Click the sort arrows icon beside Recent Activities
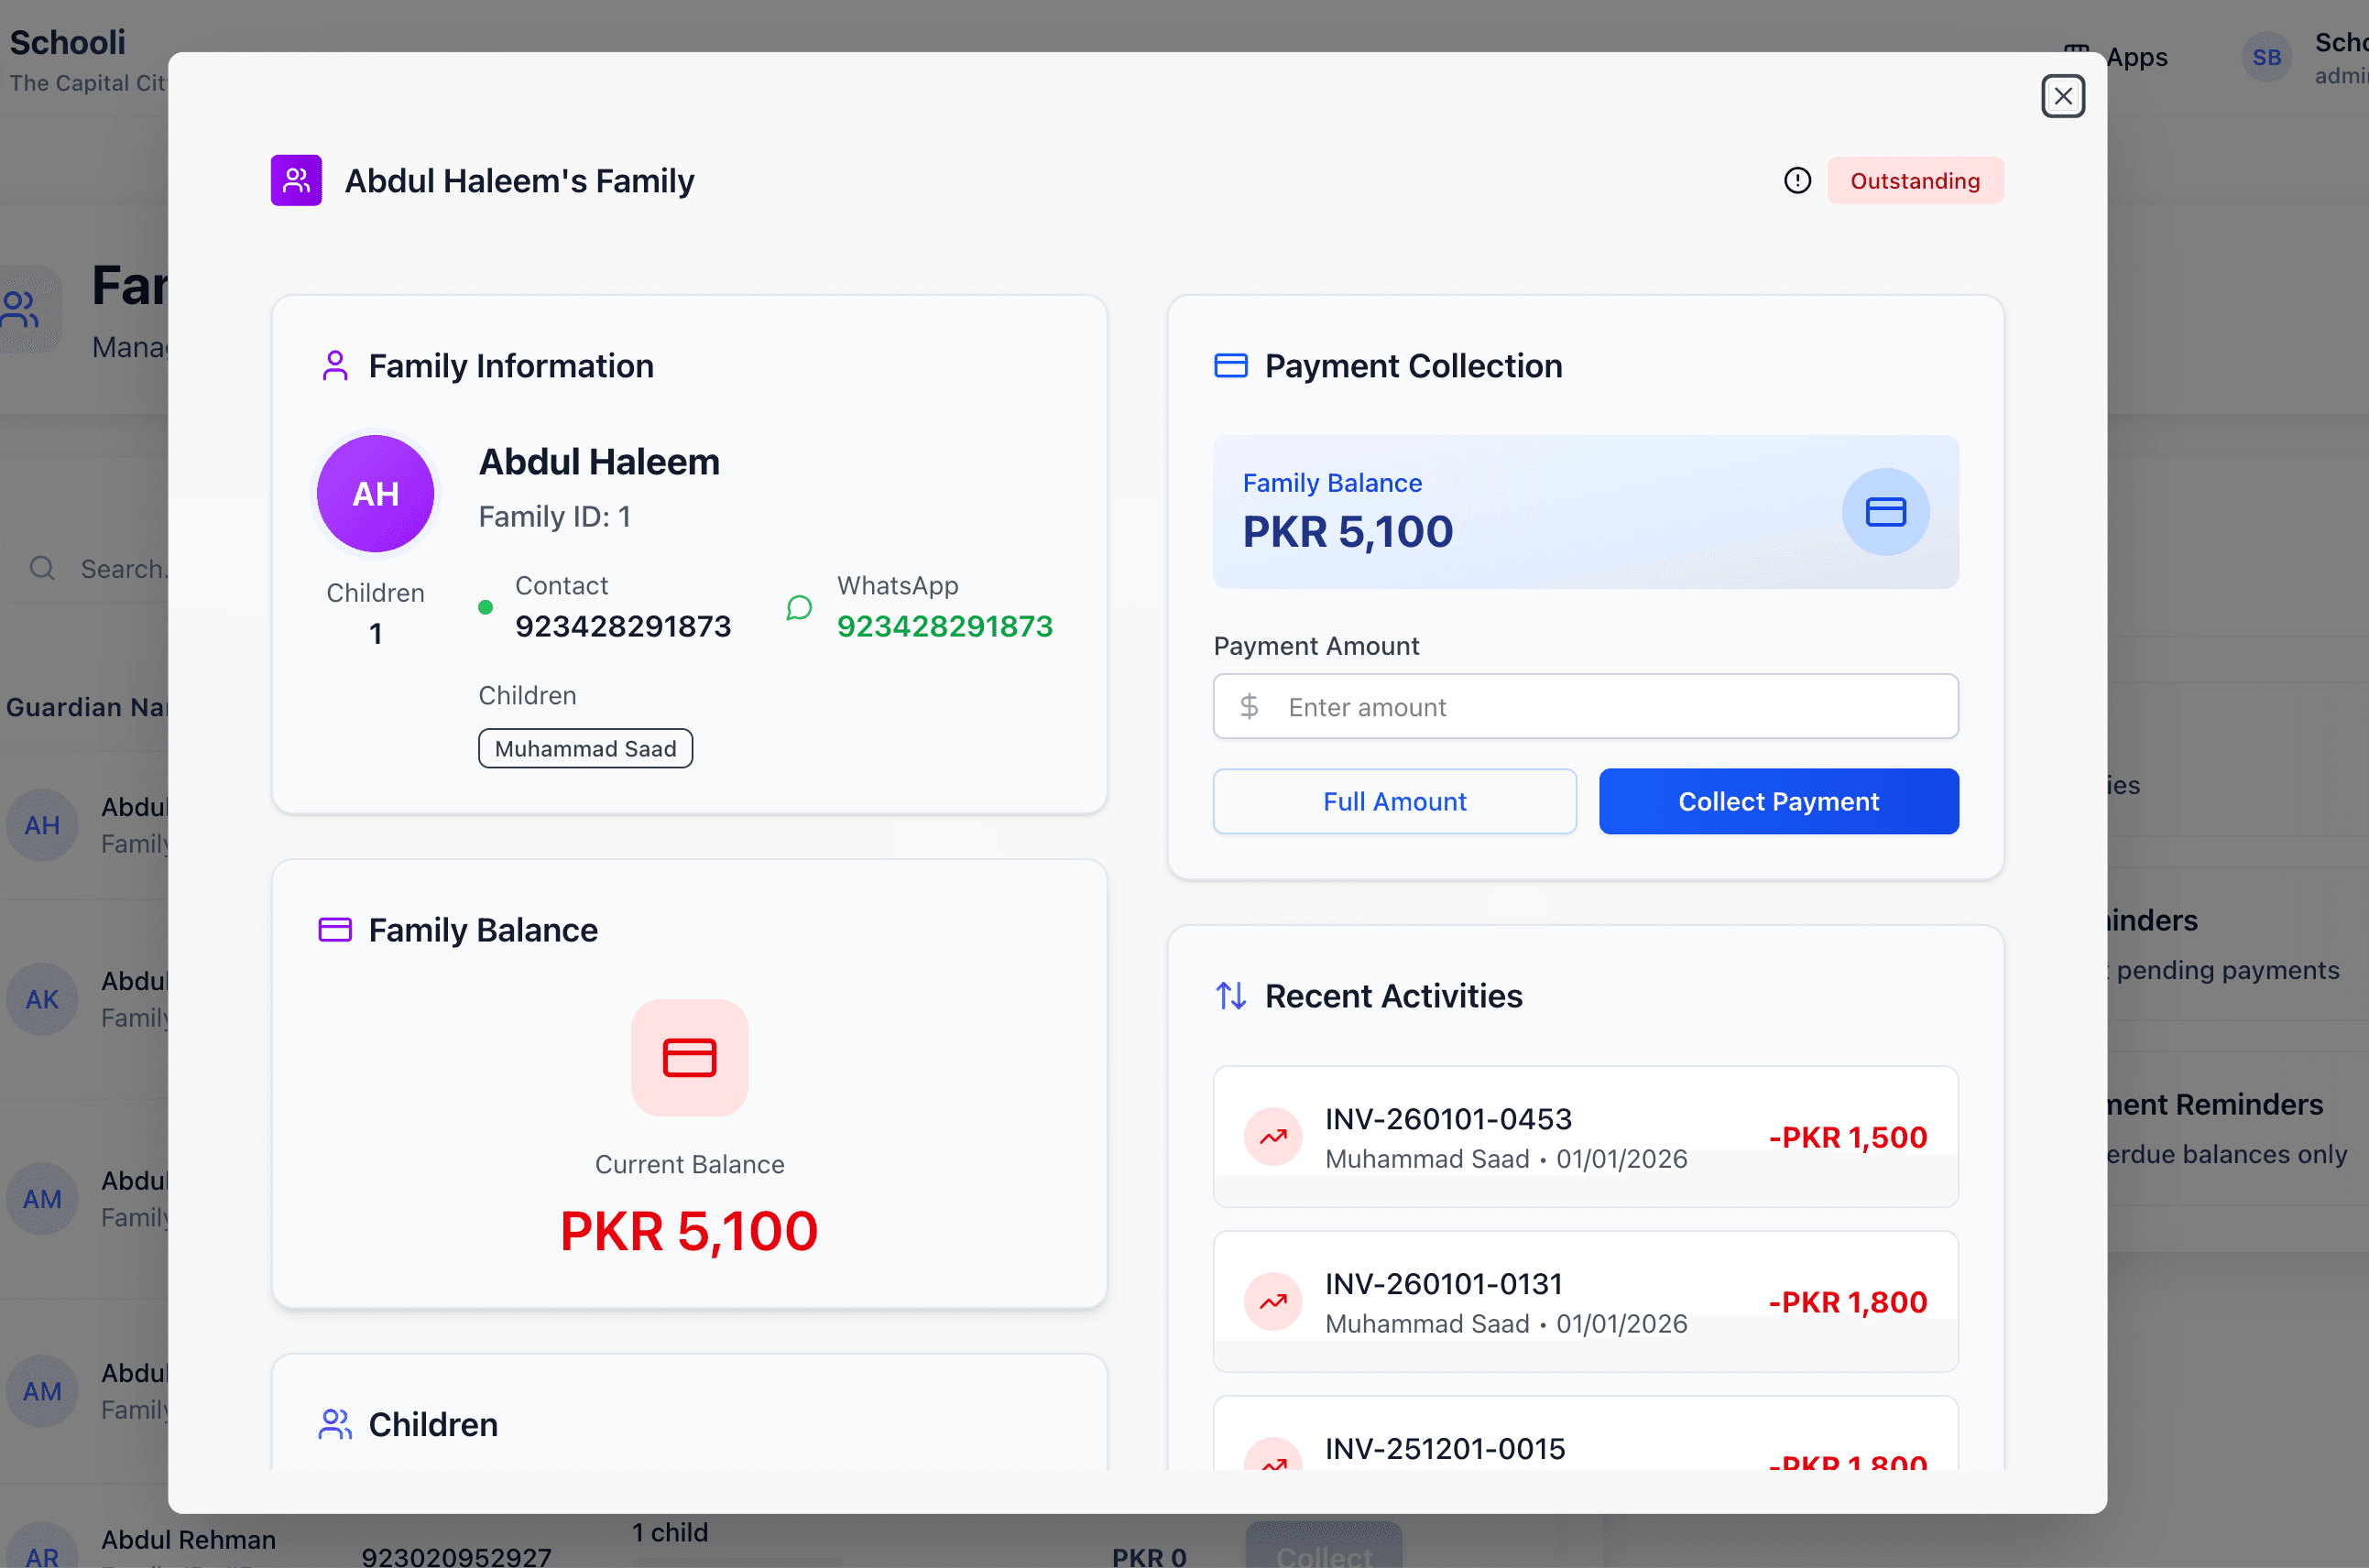 [x=1230, y=995]
